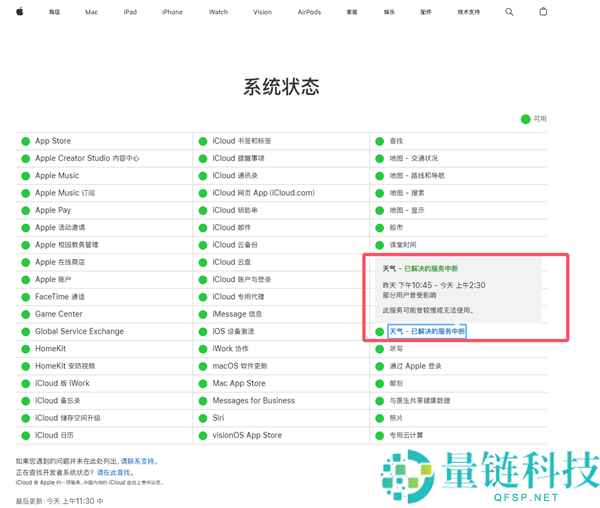The height and width of the screenshot is (508, 600).
Task: Click the green dot beside Siri
Action: [203, 418]
